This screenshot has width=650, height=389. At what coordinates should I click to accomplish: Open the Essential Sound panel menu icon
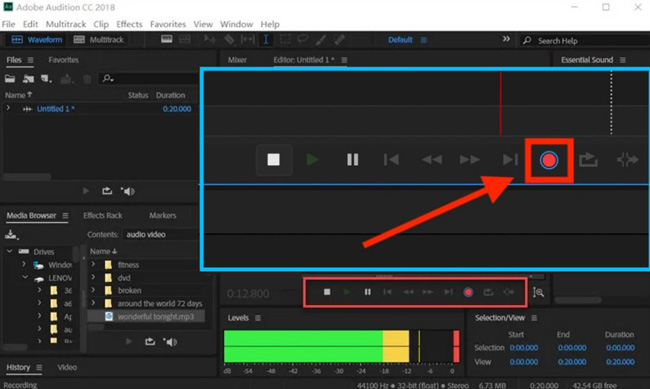pyautogui.click(x=623, y=60)
